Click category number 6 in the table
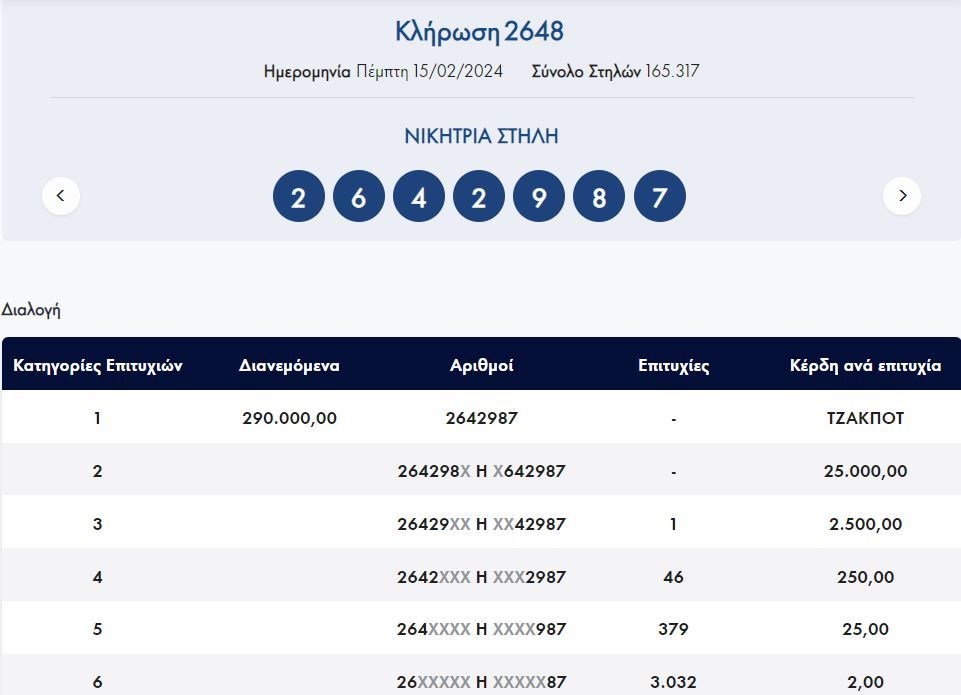 tap(97, 682)
